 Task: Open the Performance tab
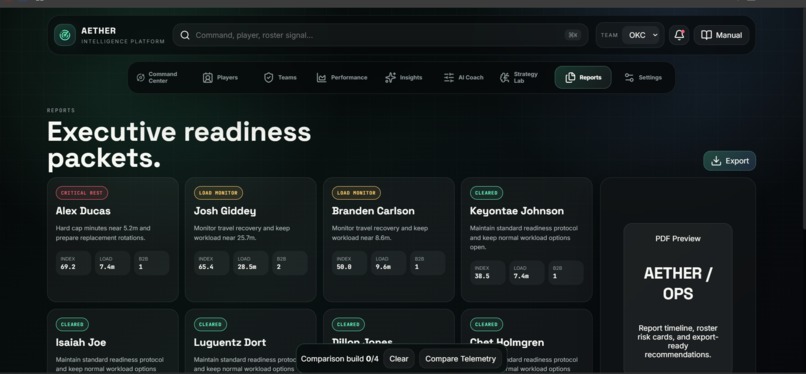(342, 78)
